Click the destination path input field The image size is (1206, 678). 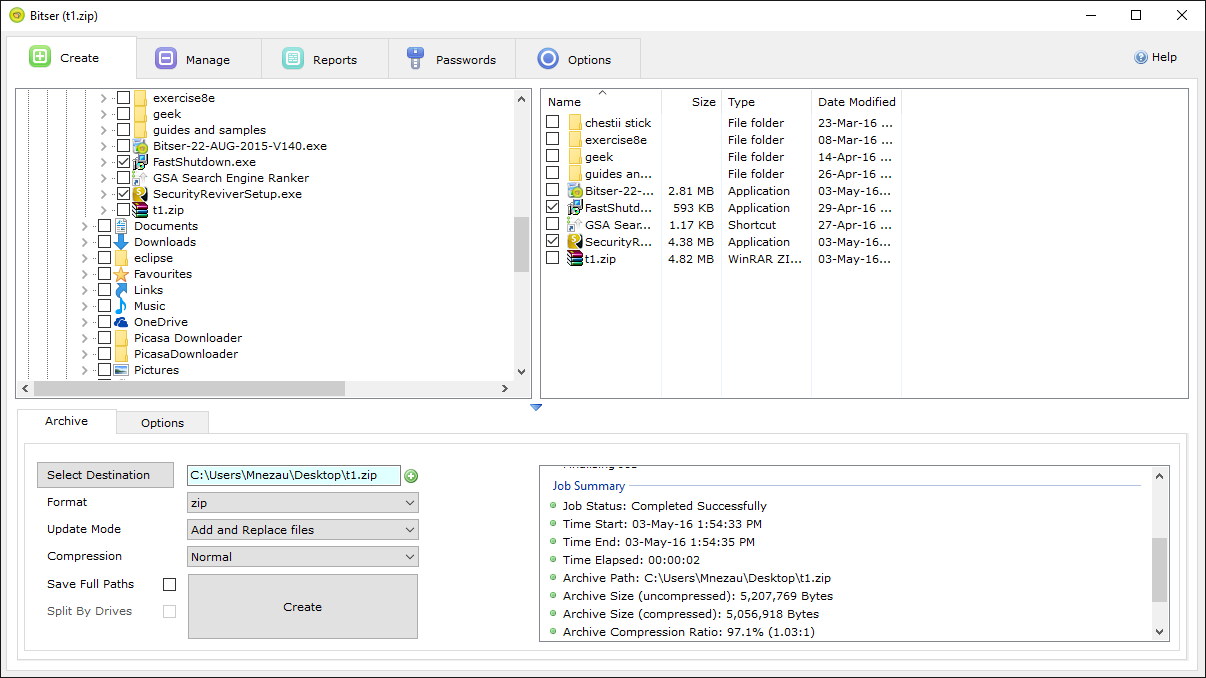coord(295,475)
